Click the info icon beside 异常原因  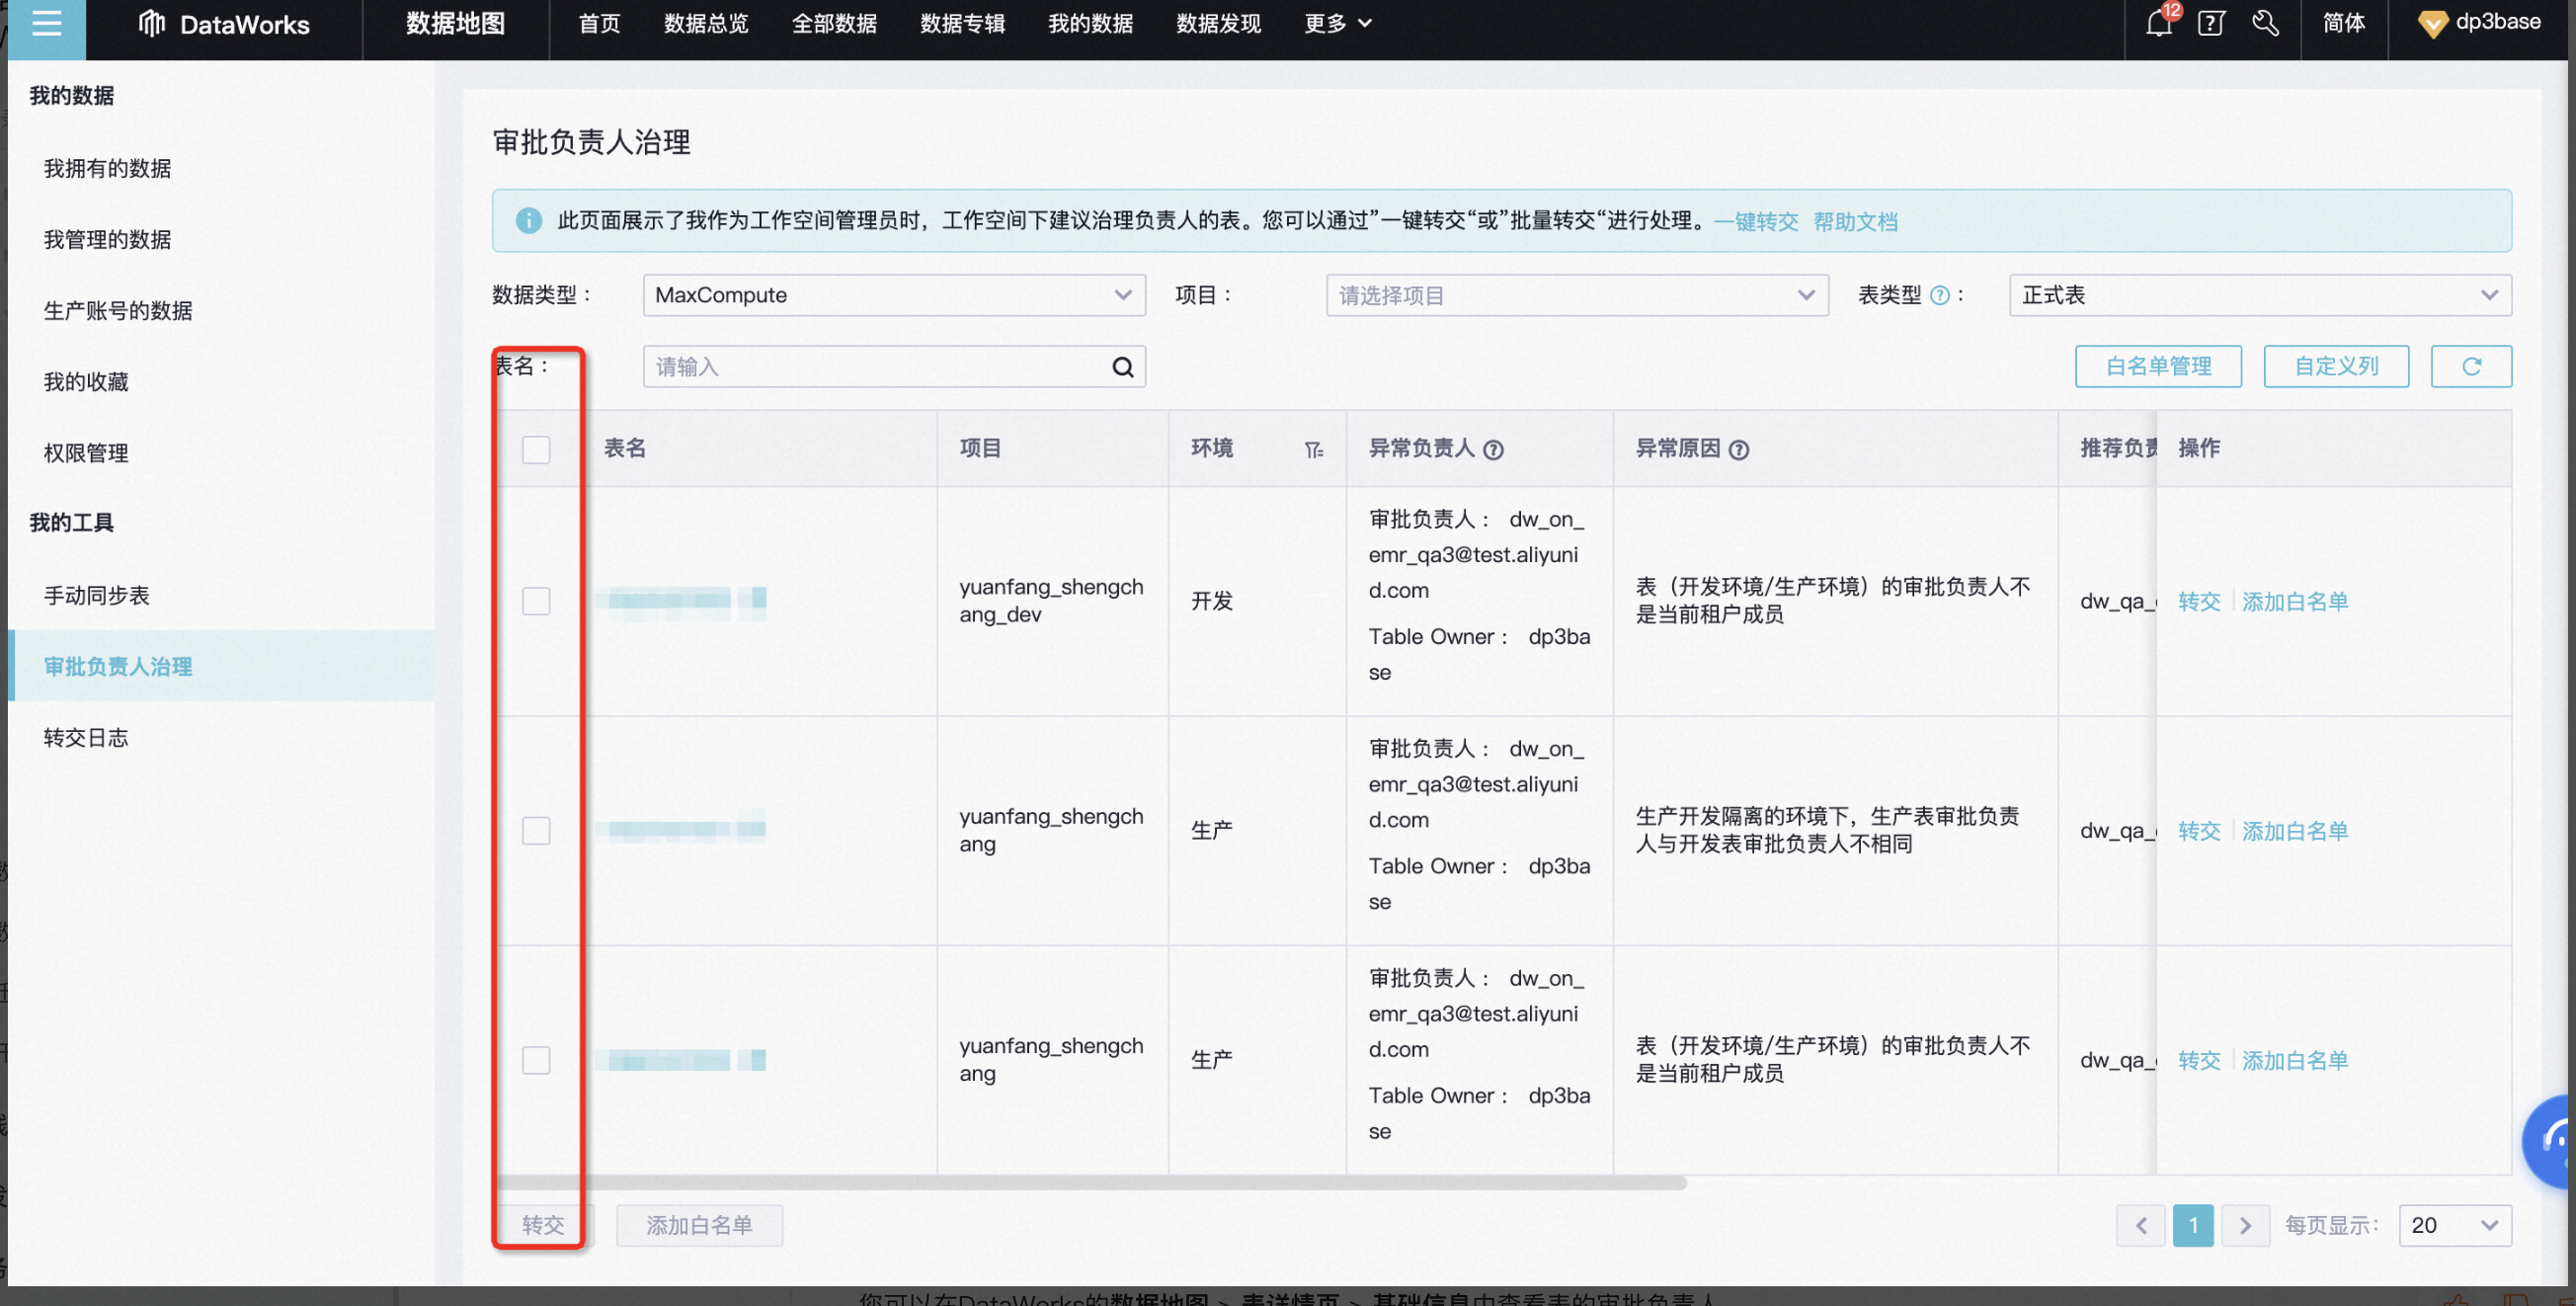click(x=1739, y=450)
